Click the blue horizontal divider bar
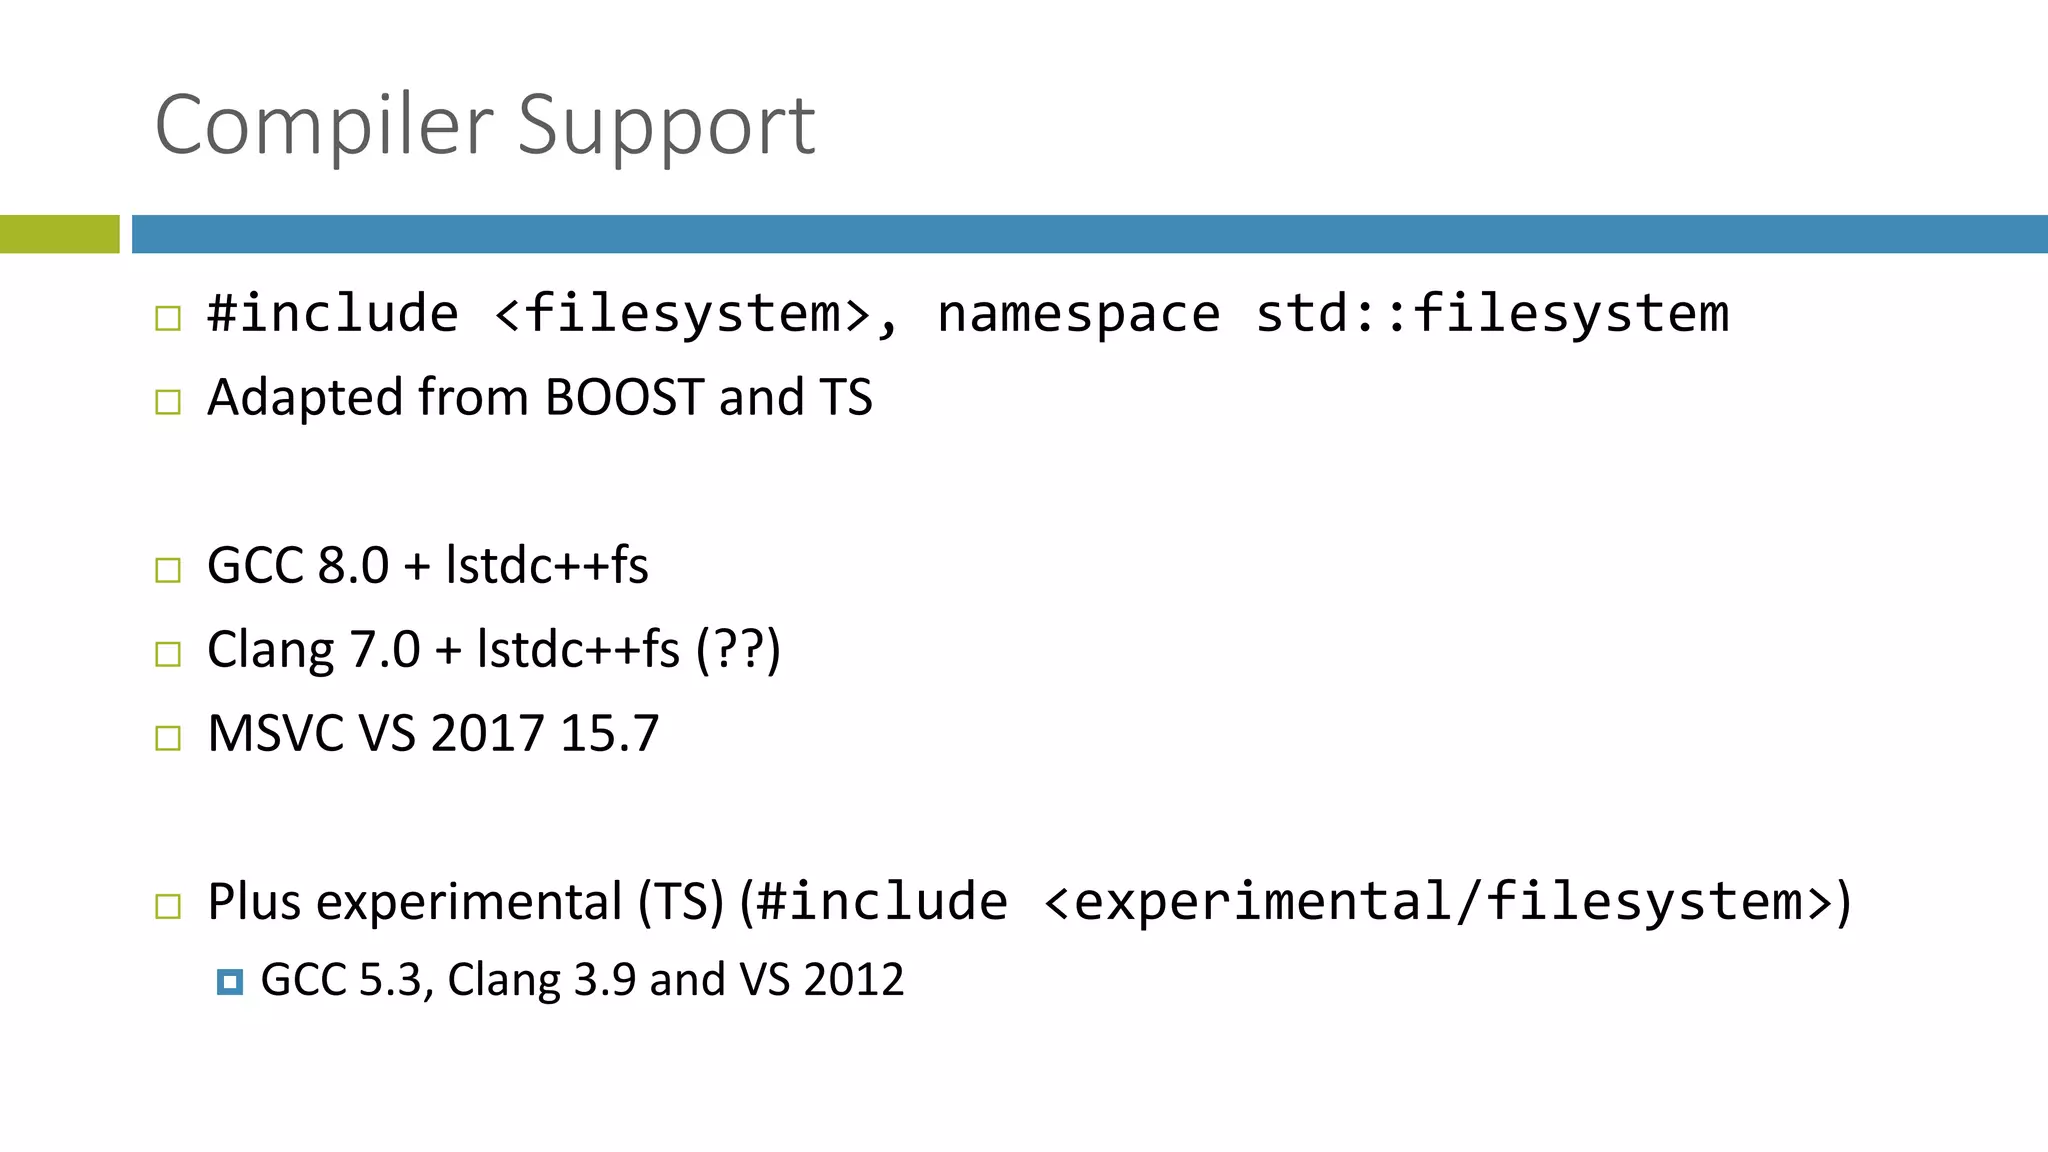The height and width of the screenshot is (1152, 2048). point(1090,234)
